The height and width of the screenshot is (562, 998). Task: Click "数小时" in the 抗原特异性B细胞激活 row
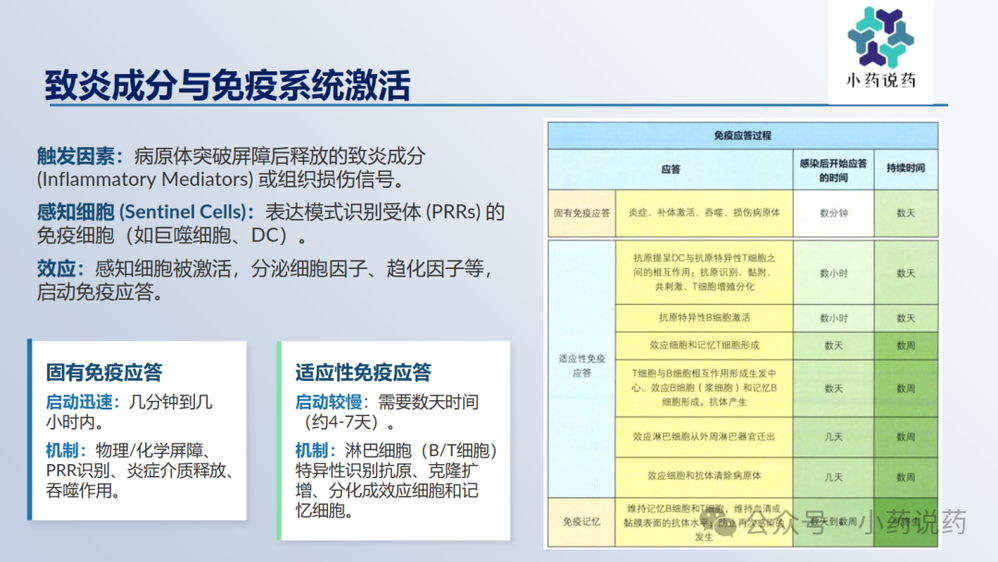[833, 318]
